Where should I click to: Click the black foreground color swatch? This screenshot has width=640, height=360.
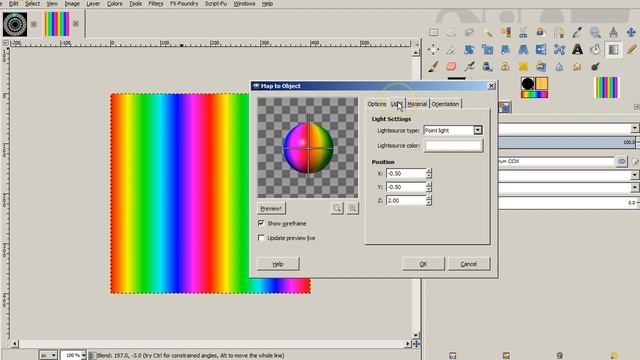[x=527, y=84]
